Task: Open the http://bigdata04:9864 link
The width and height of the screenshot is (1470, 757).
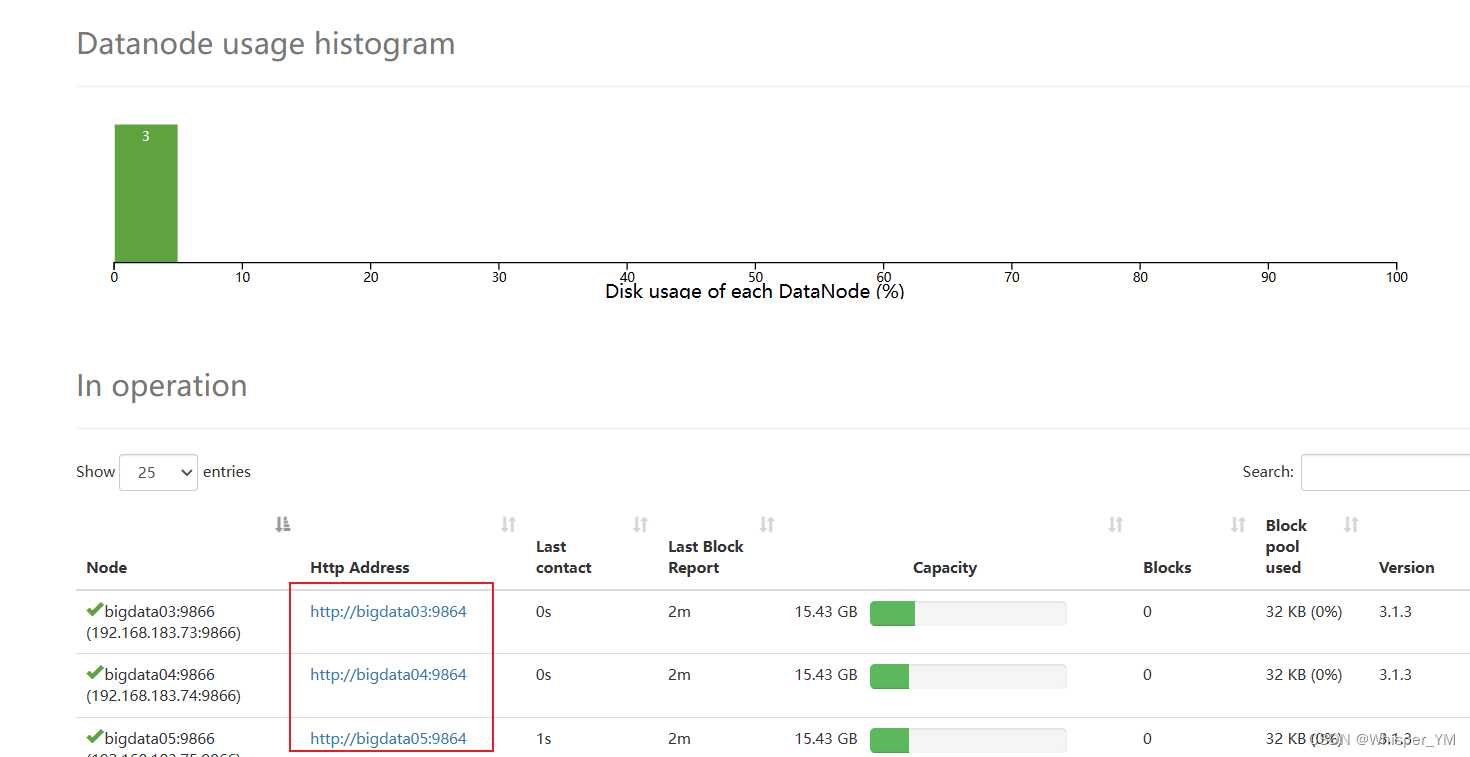Action: (x=388, y=674)
